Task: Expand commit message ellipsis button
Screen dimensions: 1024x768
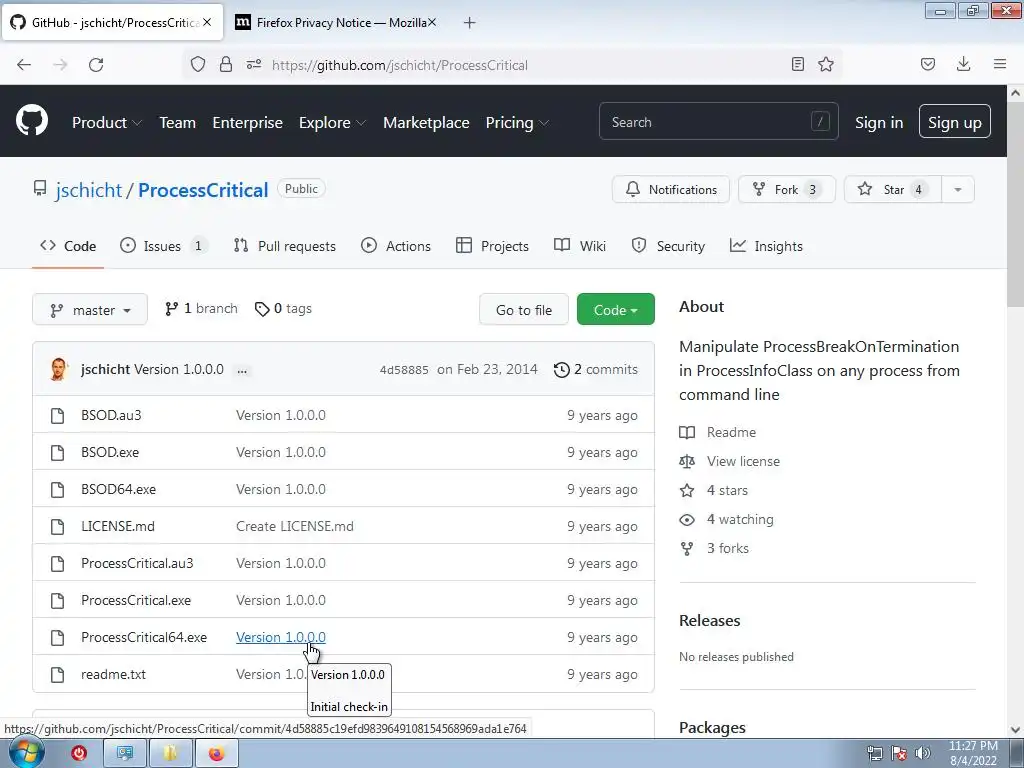Action: 242,370
